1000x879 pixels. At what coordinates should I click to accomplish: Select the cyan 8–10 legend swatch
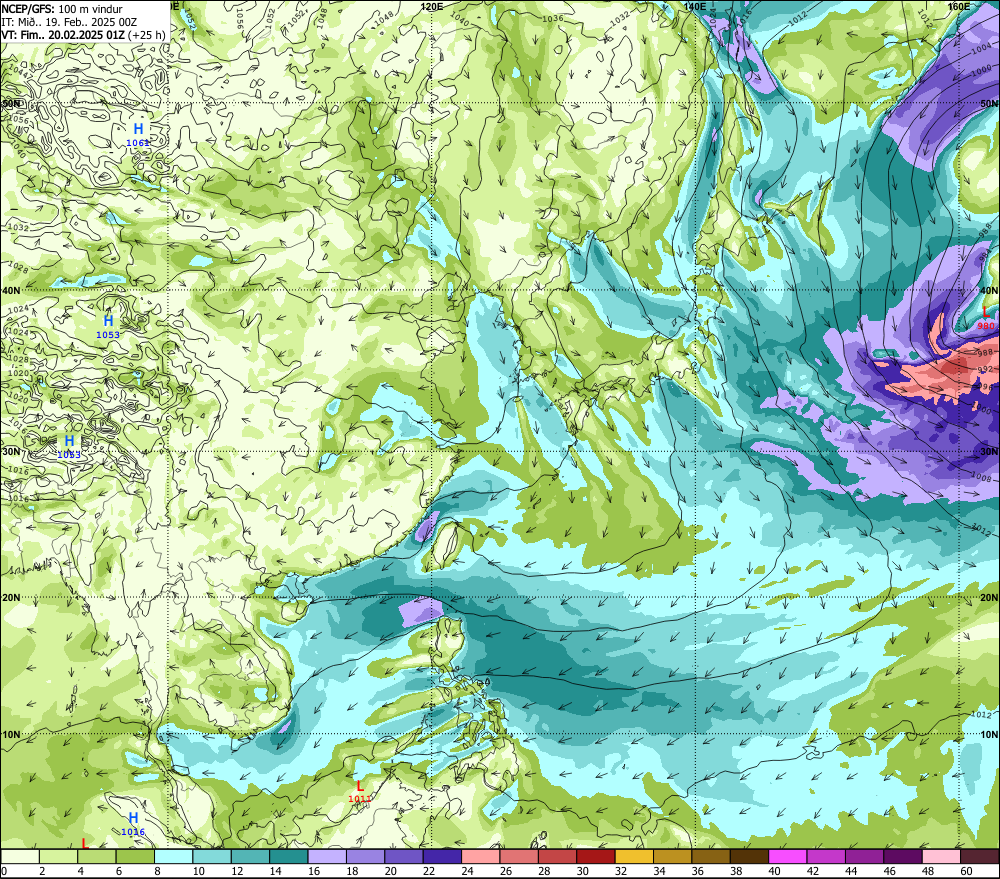[173, 856]
